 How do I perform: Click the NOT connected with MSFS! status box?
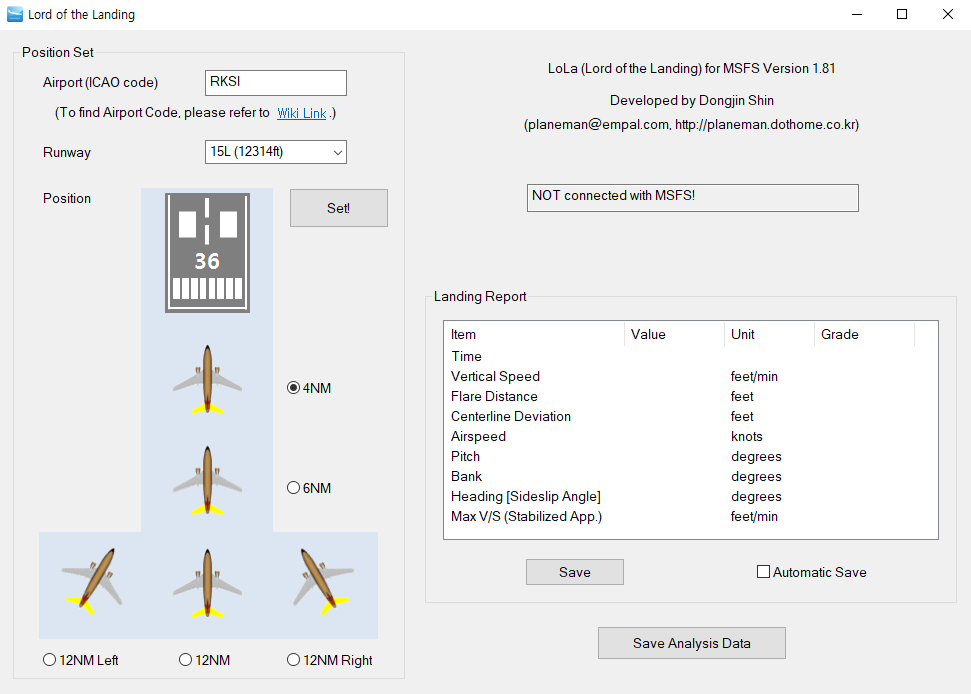coord(692,197)
